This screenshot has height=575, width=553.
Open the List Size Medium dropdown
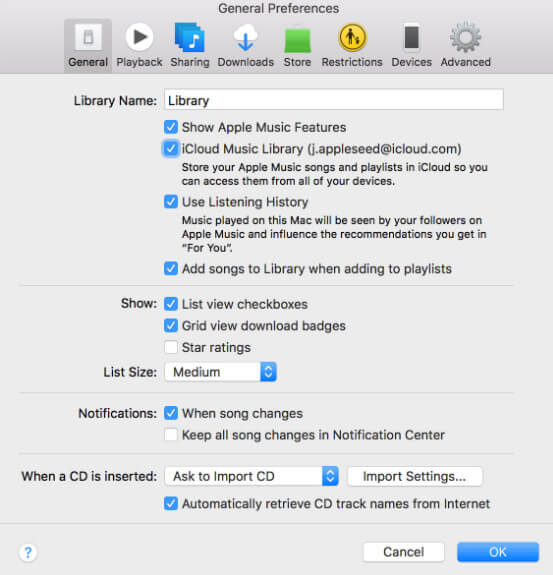coord(220,372)
